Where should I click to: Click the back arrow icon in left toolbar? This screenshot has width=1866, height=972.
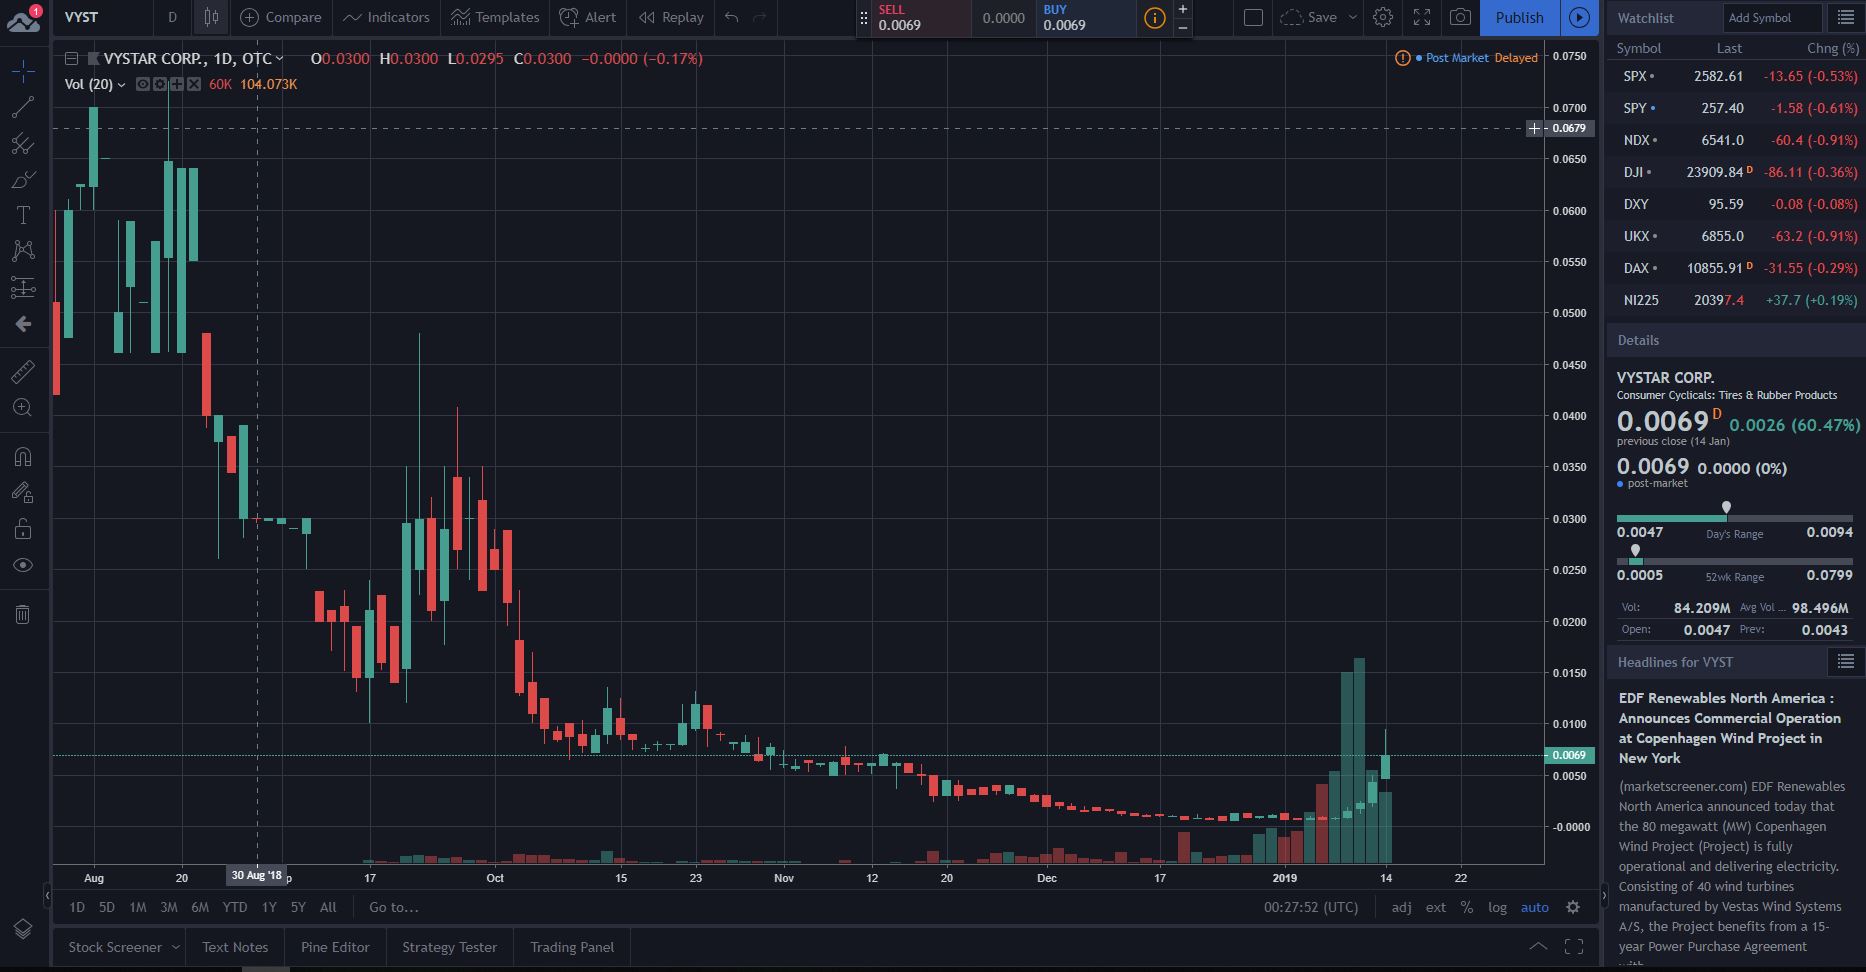pyautogui.click(x=23, y=324)
